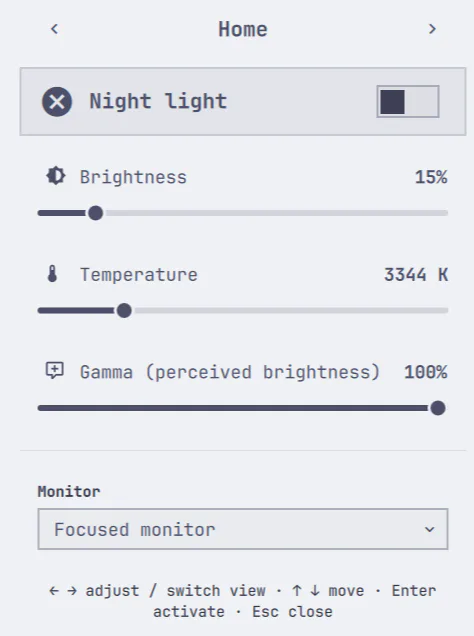Click the Night light label
The width and height of the screenshot is (474, 636).
pos(158,101)
